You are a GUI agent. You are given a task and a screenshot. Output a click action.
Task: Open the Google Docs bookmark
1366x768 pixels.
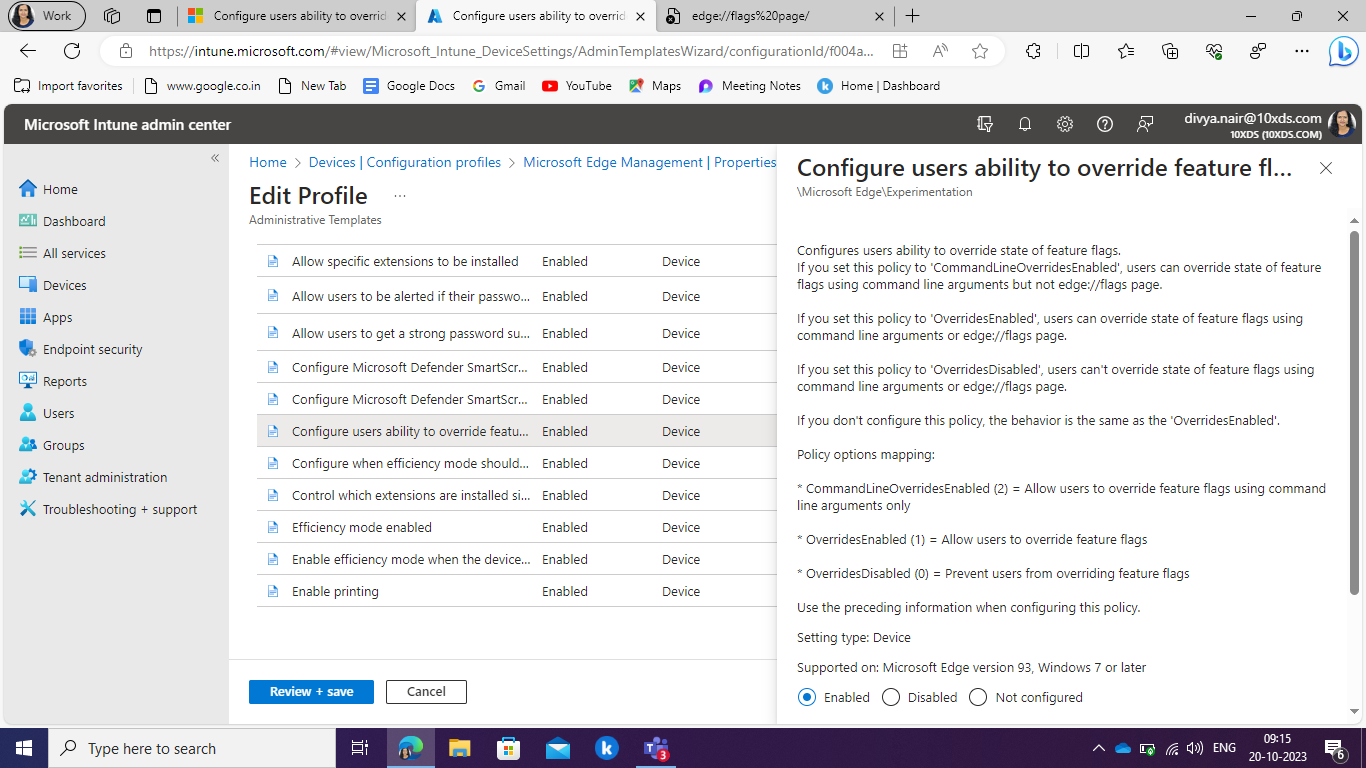[409, 86]
